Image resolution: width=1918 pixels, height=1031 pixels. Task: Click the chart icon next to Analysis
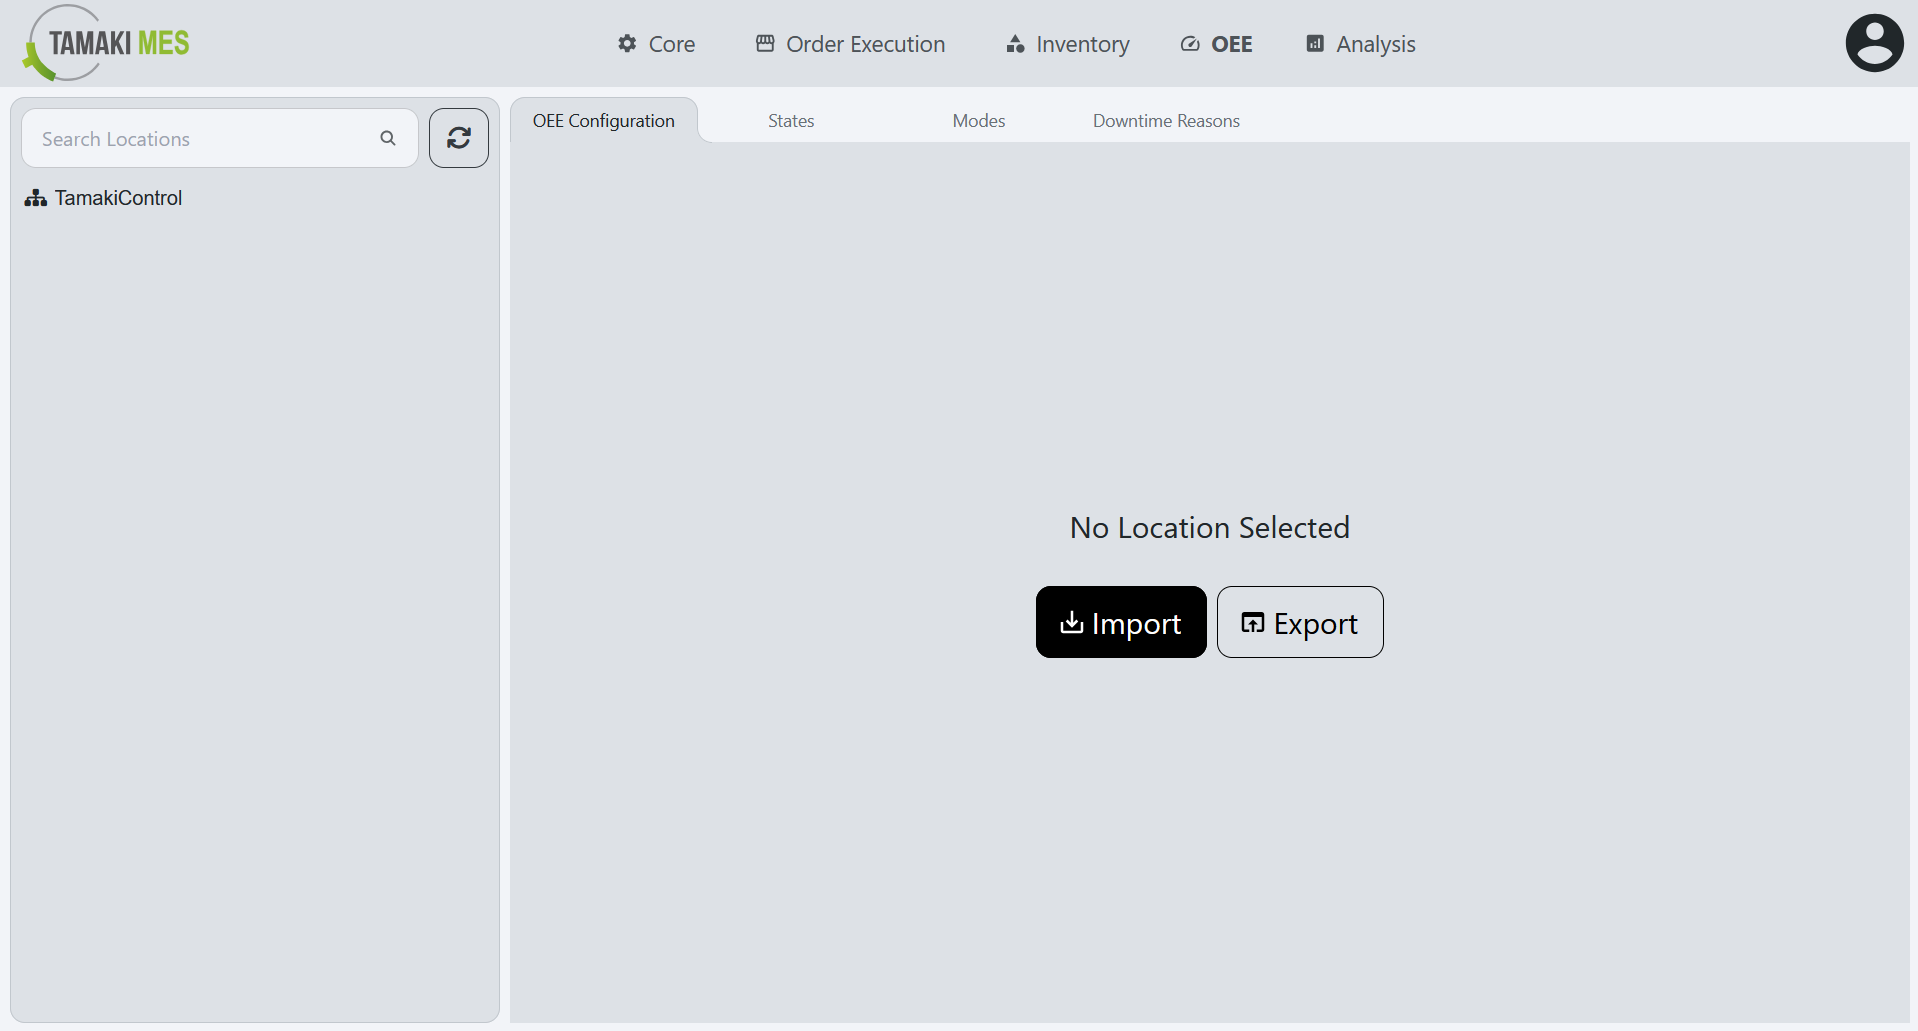tap(1313, 43)
